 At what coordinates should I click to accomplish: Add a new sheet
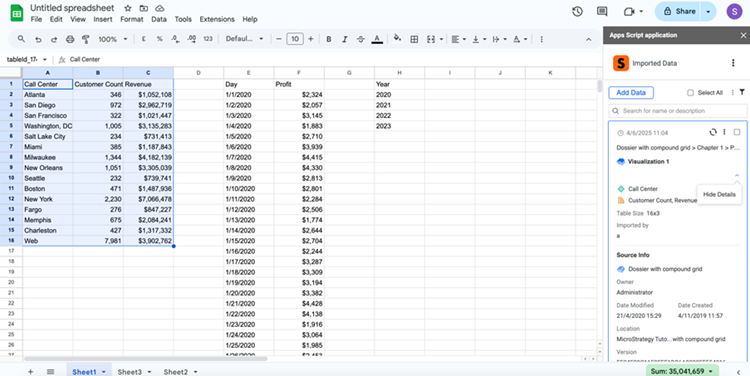(31, 372)
